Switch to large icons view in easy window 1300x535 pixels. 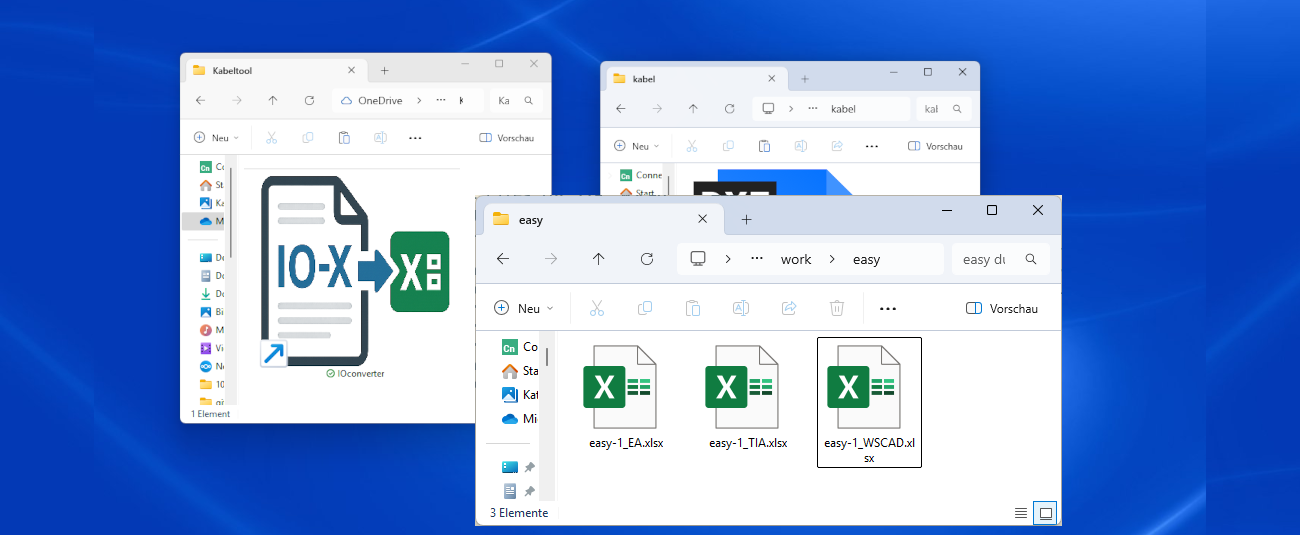click(x=1046, y=513)
